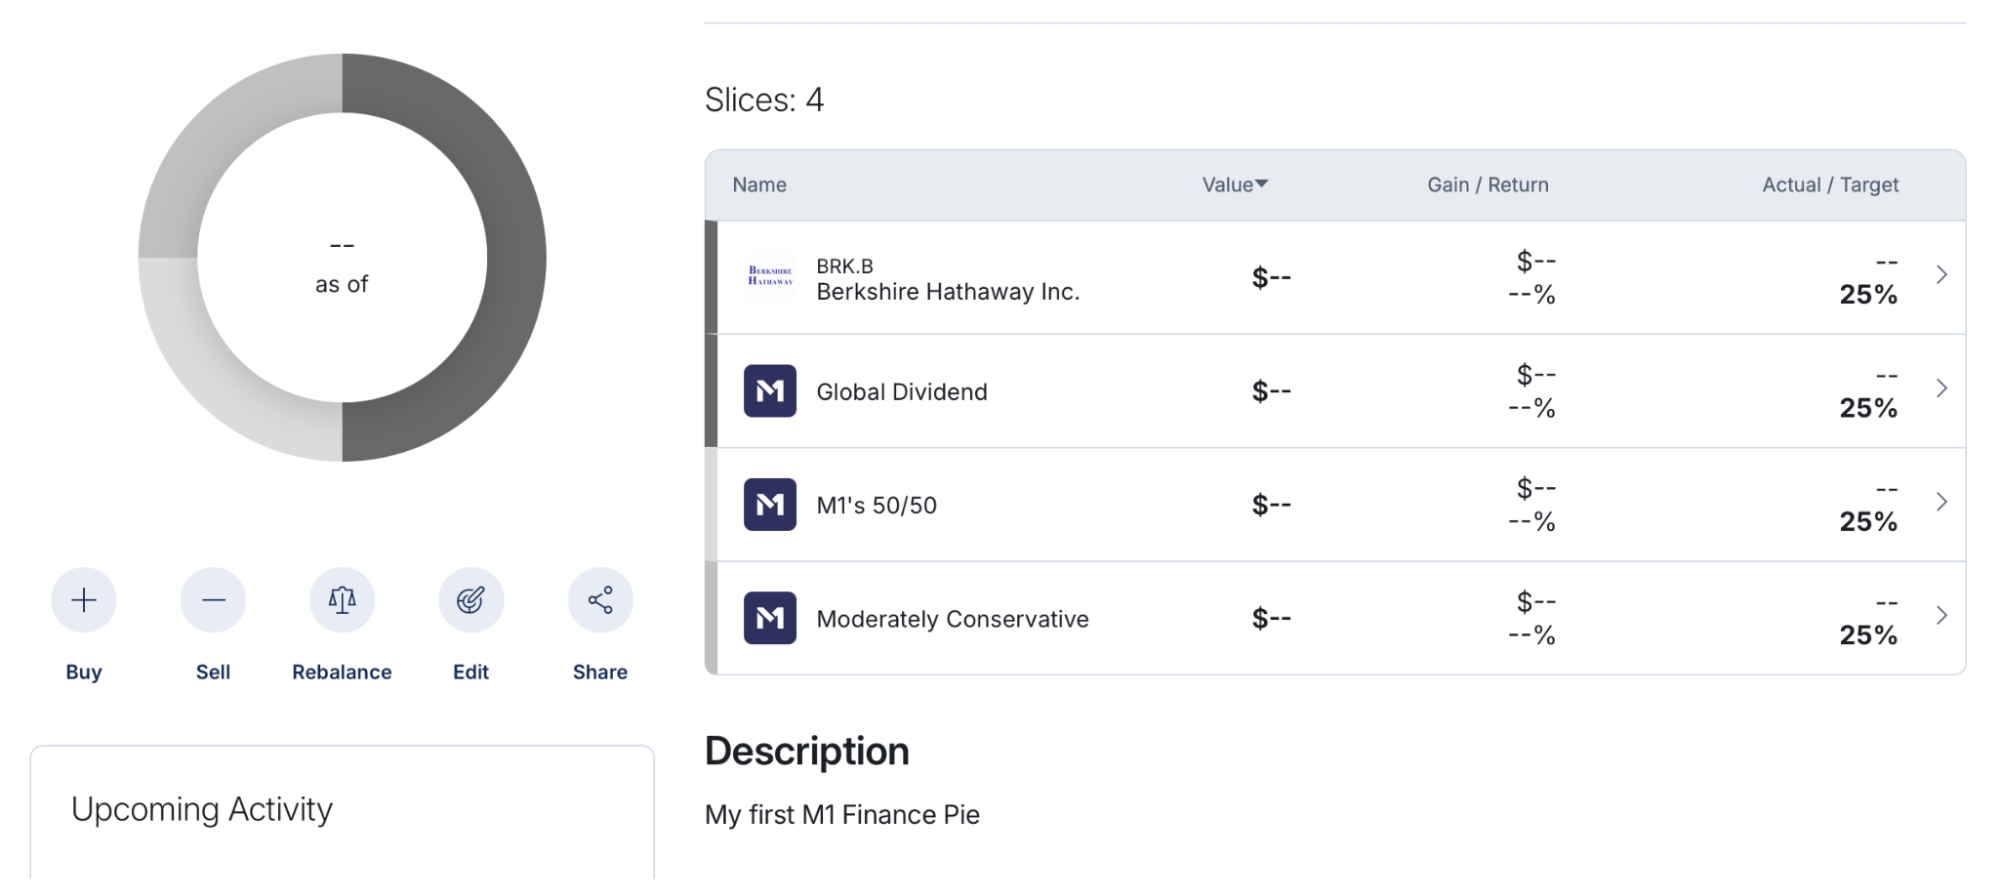
Task: Click the 25% target for Global Dividend
Action: (1868, 408)
